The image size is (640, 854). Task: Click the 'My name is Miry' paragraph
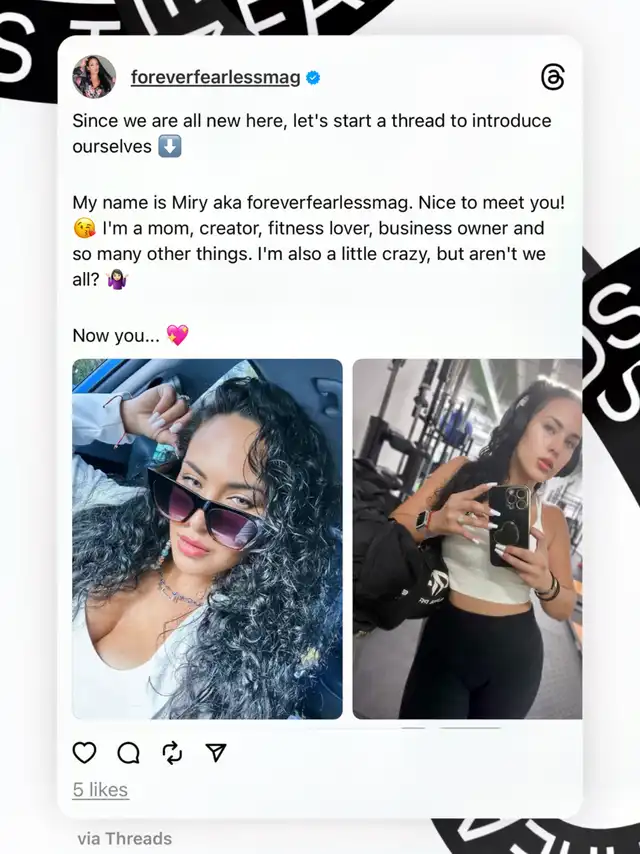(319, 241)
